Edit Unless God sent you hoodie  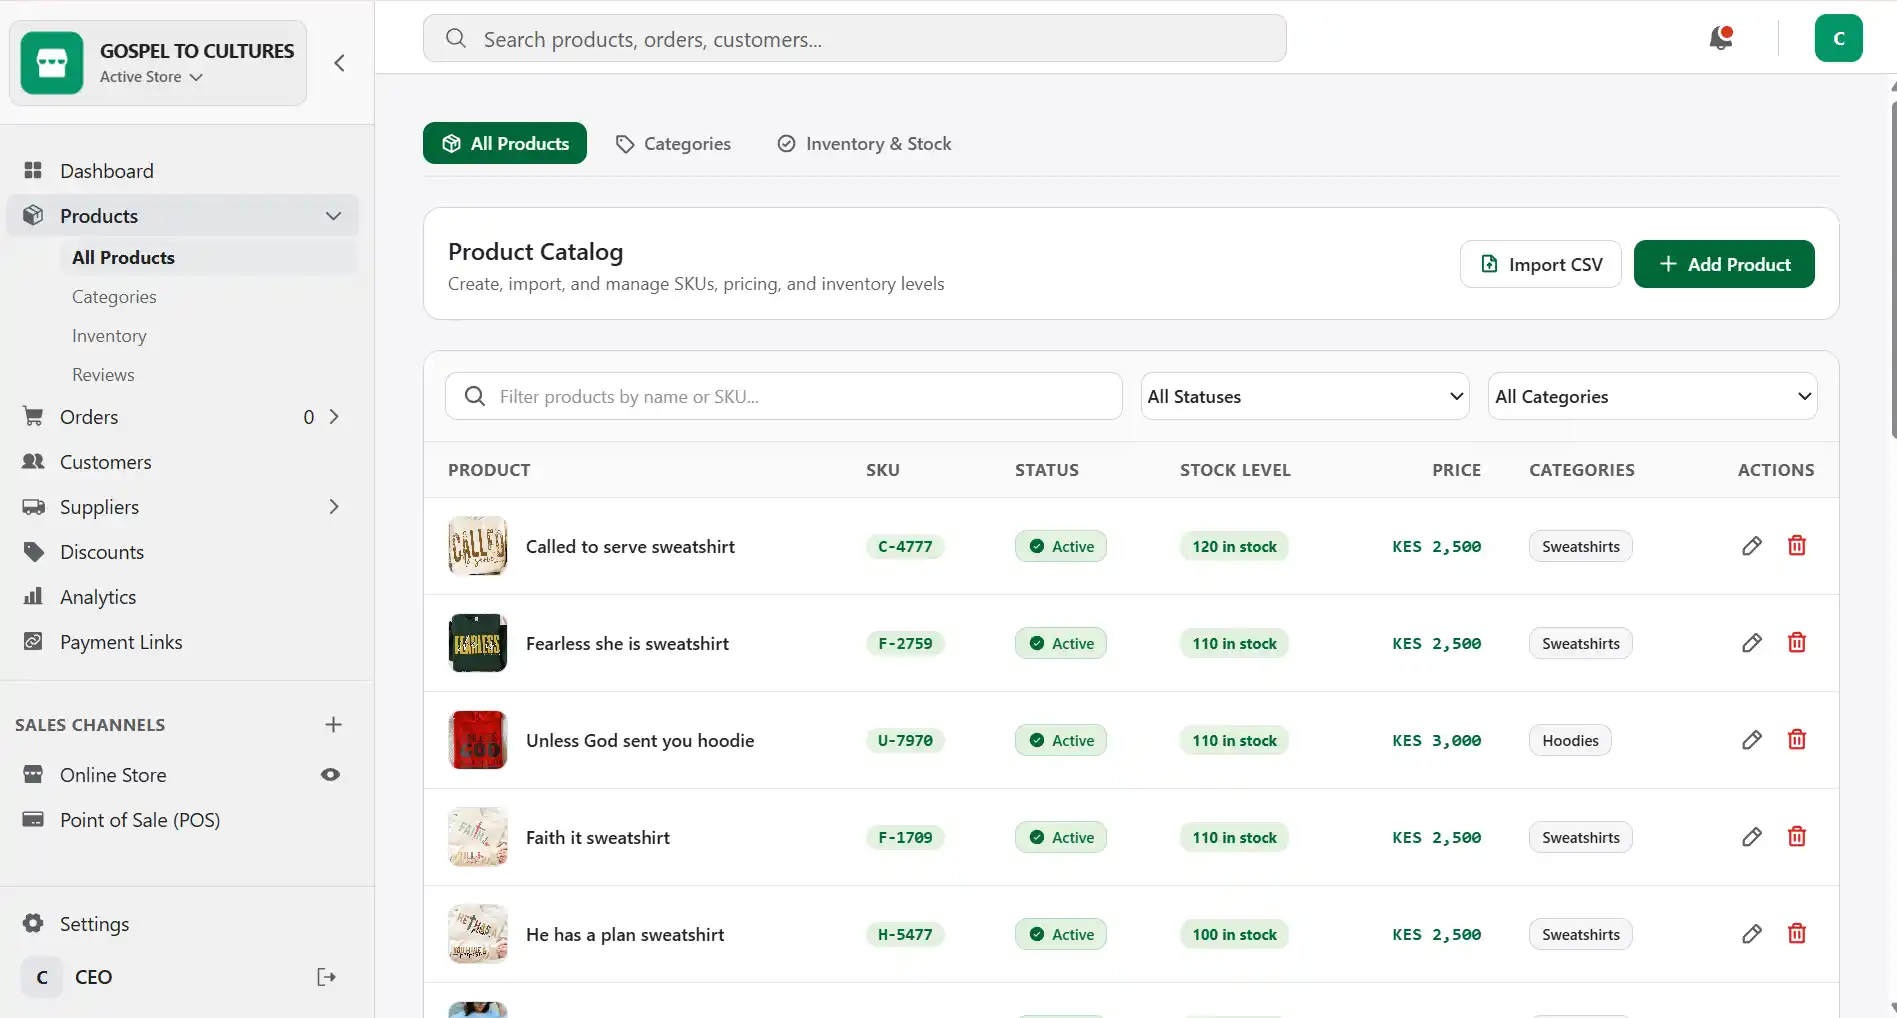[x=1751, y=740]
